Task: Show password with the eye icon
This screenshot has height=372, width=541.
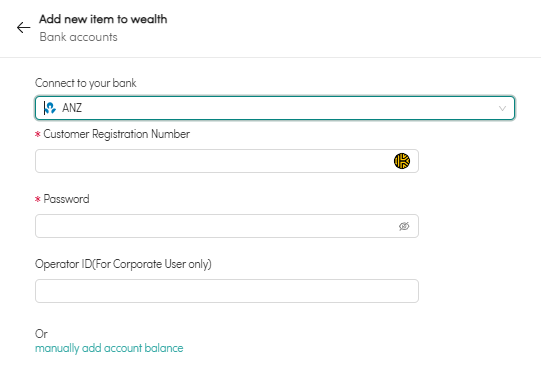Action: click(404, 226)
